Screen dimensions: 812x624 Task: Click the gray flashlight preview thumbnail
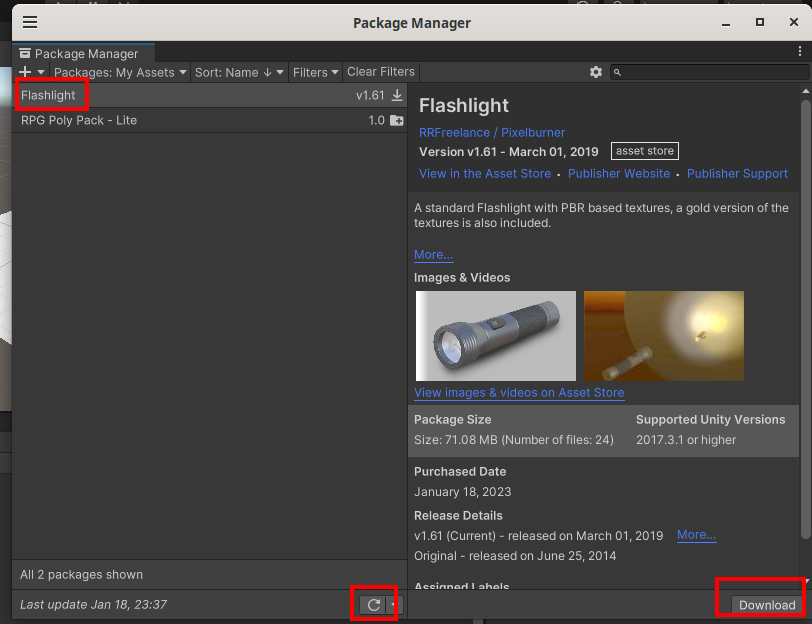click(x=495, y=335)
